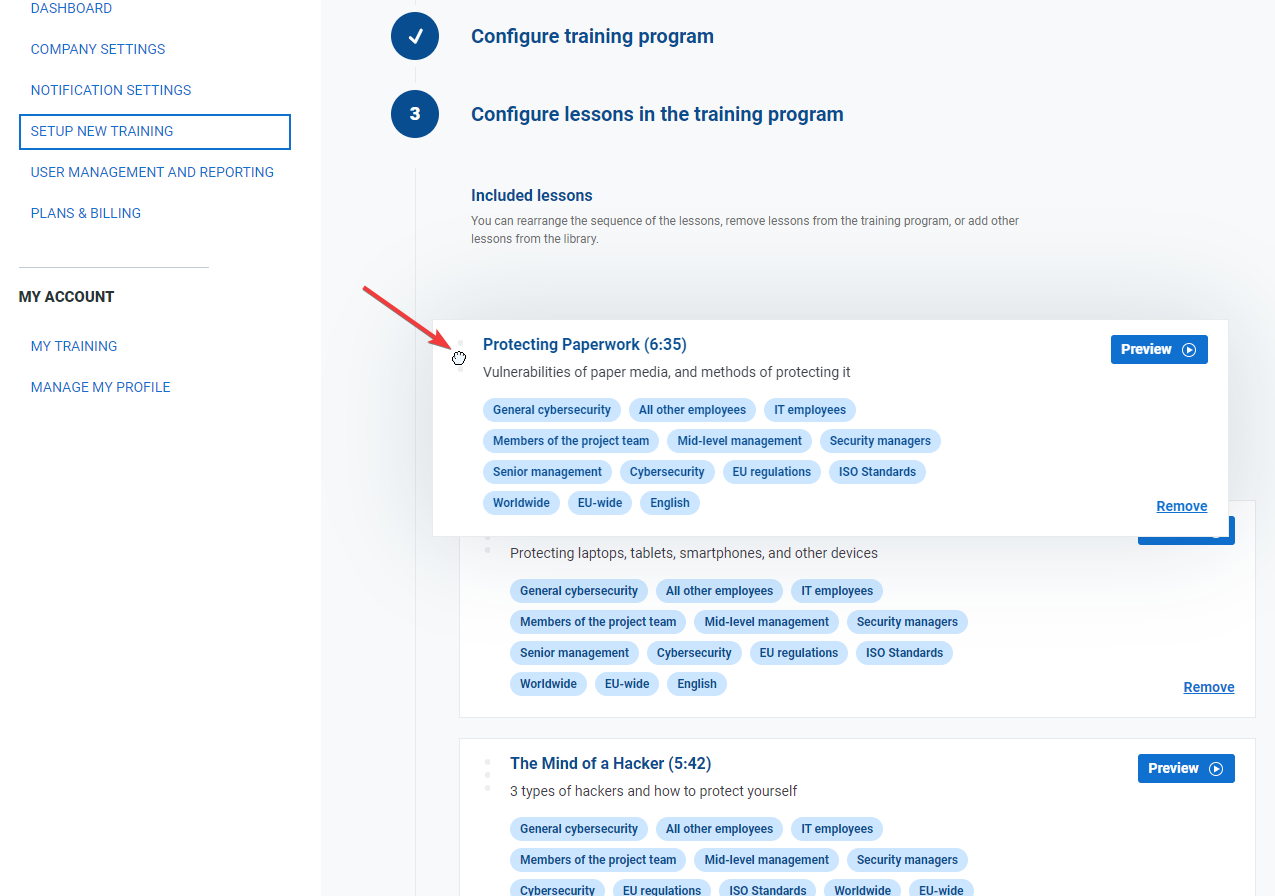Click the step 3 number circle

tap(415, 114)
